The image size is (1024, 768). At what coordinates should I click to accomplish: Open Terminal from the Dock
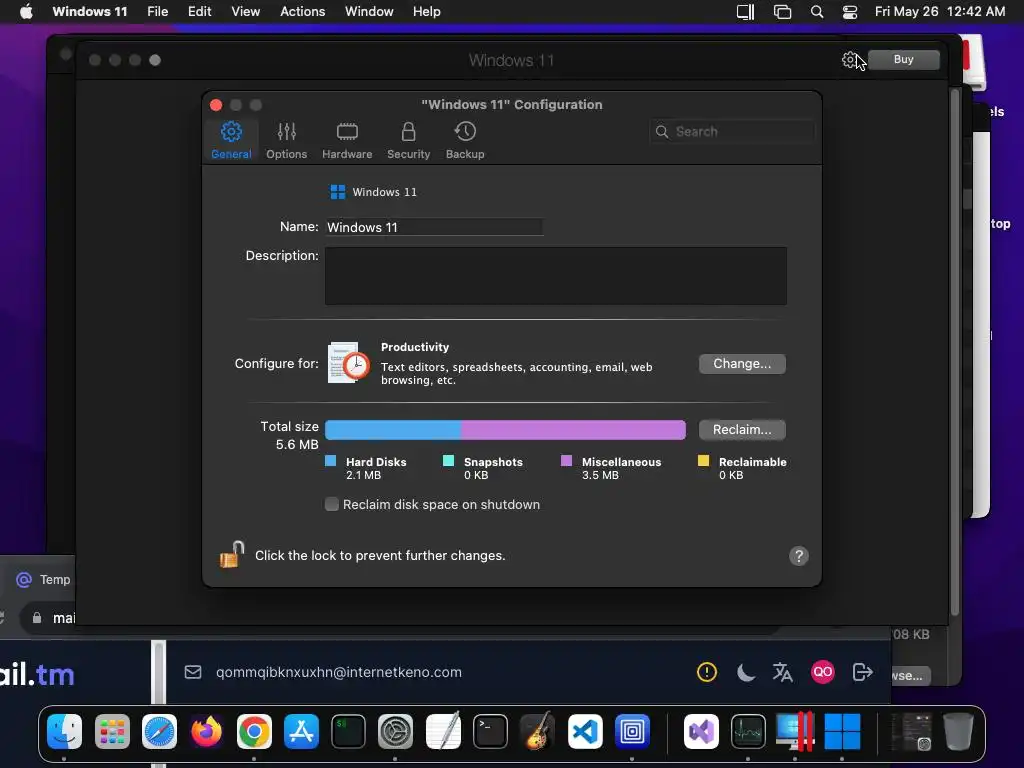(490, 731)
